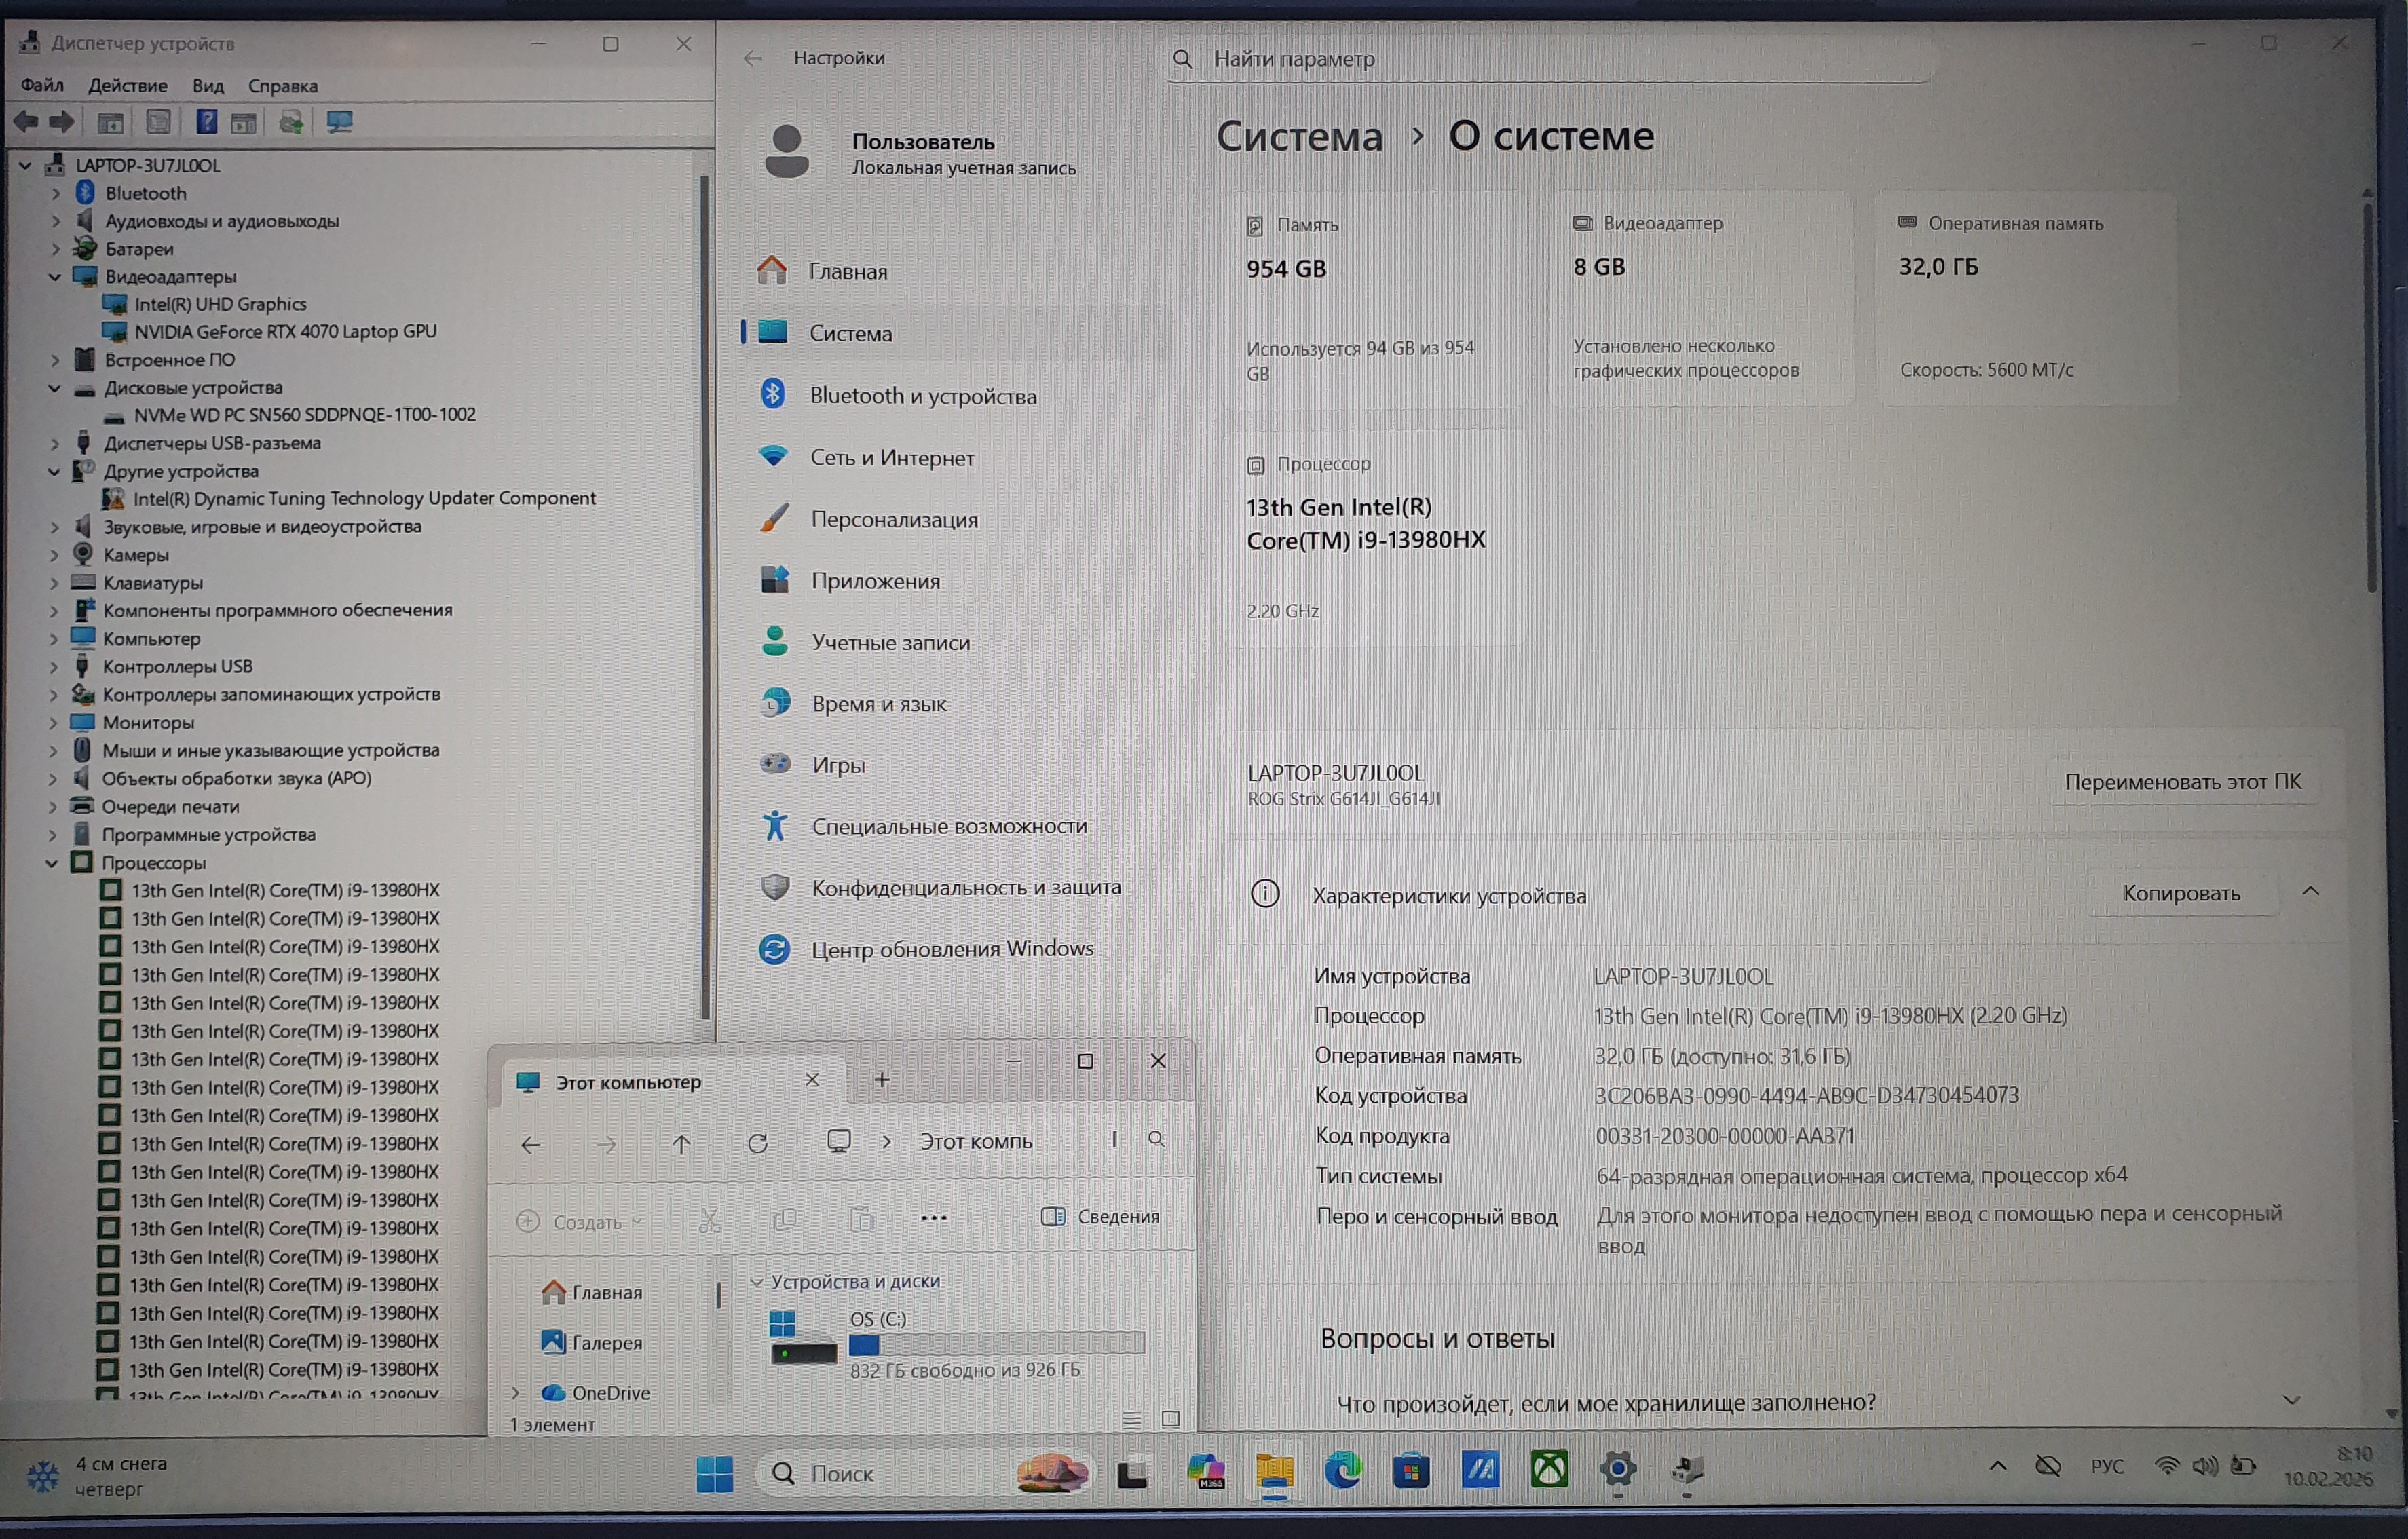Click refresh icon in Explorer window

[758, 1142]
